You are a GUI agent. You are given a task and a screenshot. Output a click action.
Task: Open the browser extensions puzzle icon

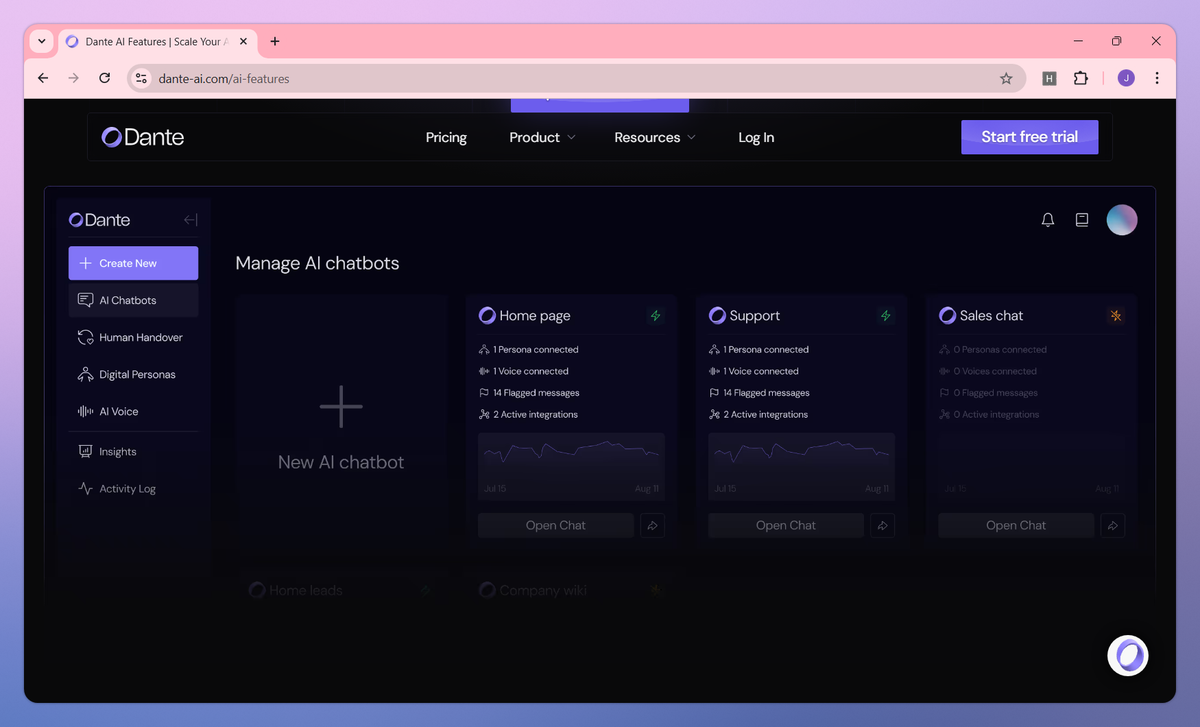point(1080,78)
